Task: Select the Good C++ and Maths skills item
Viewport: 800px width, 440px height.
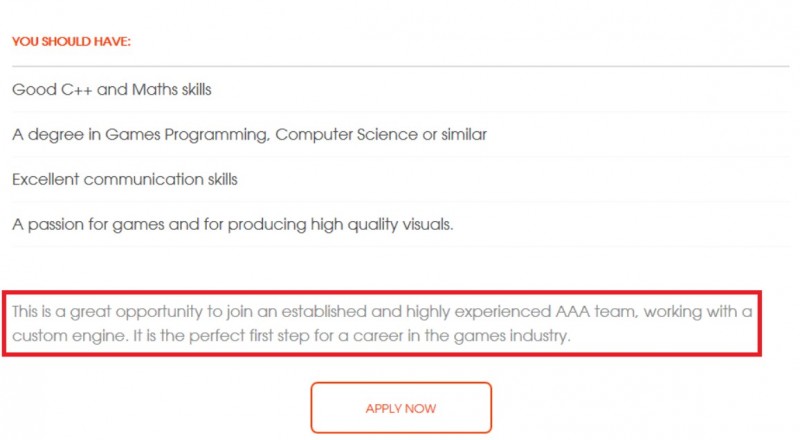Action: [112, 89]
